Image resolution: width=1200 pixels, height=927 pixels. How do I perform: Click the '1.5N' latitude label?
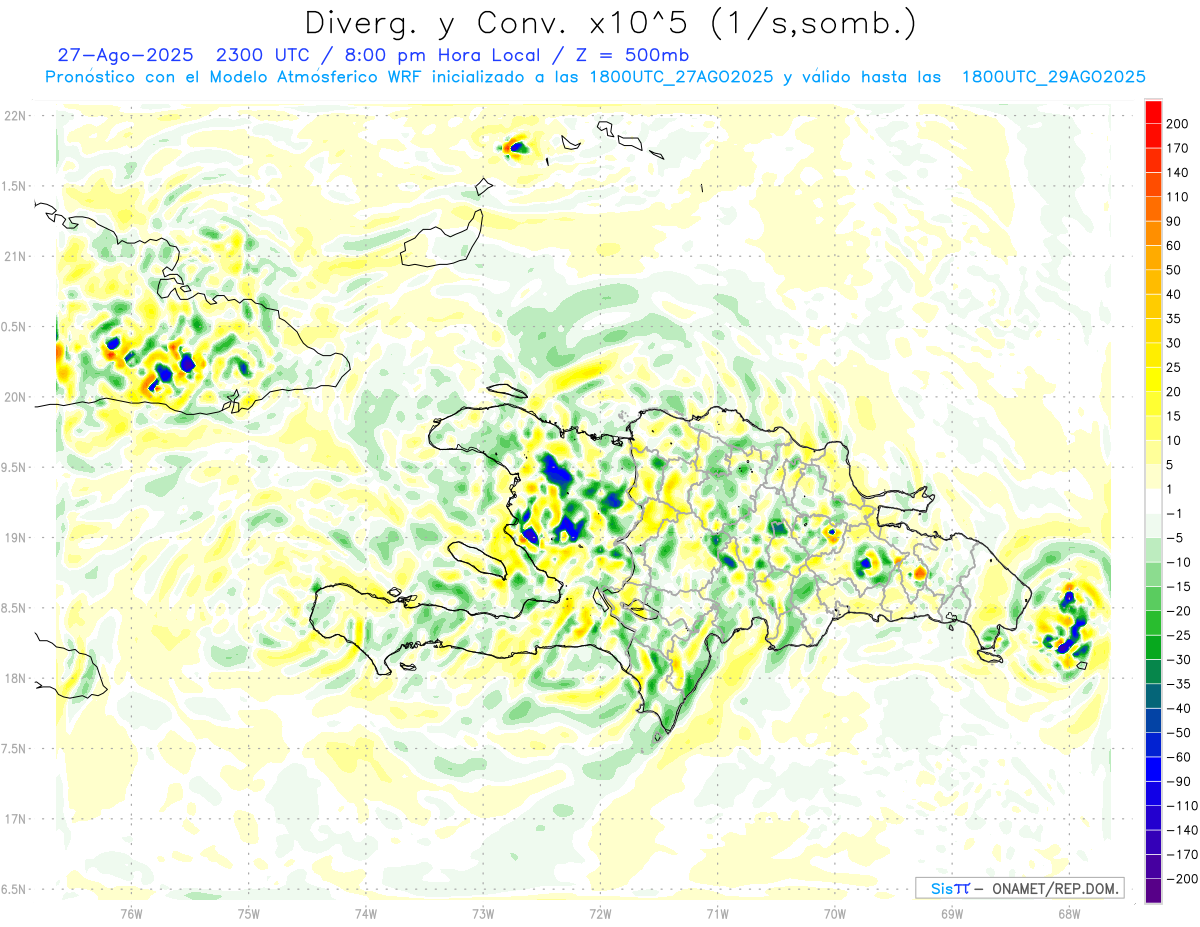[x=14, y=186]
